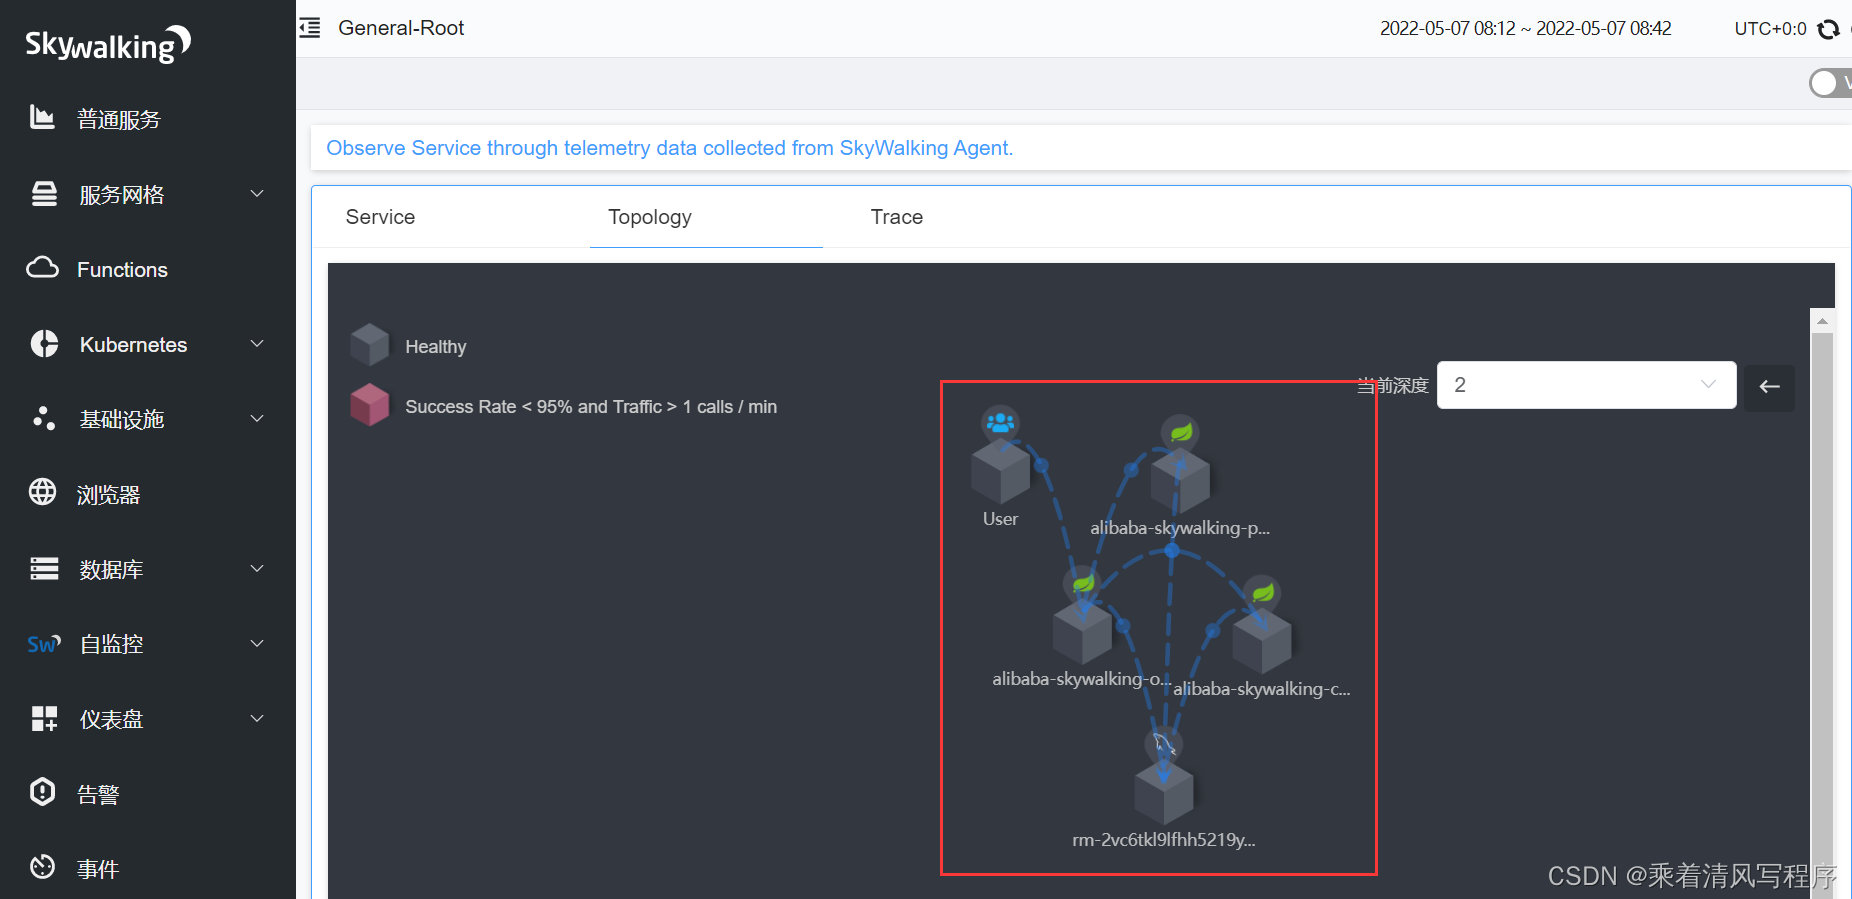Click the 浏览器 globe icon
The height and width of the screenshot is (899, 1852).
(x=42, y=492)
